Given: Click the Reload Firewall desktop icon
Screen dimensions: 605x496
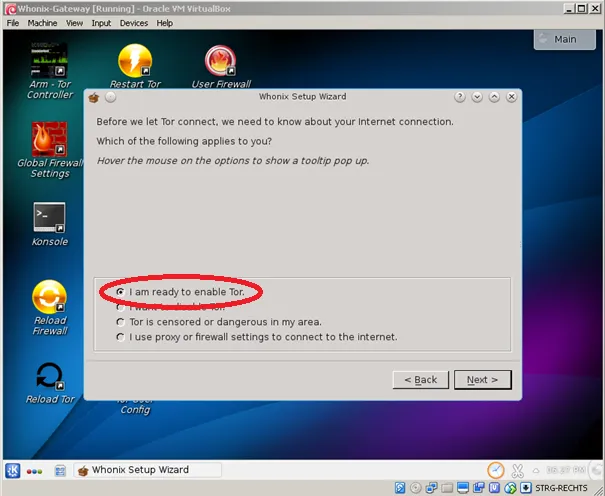Looking at the screenshot, I should [x=49, y=307].
